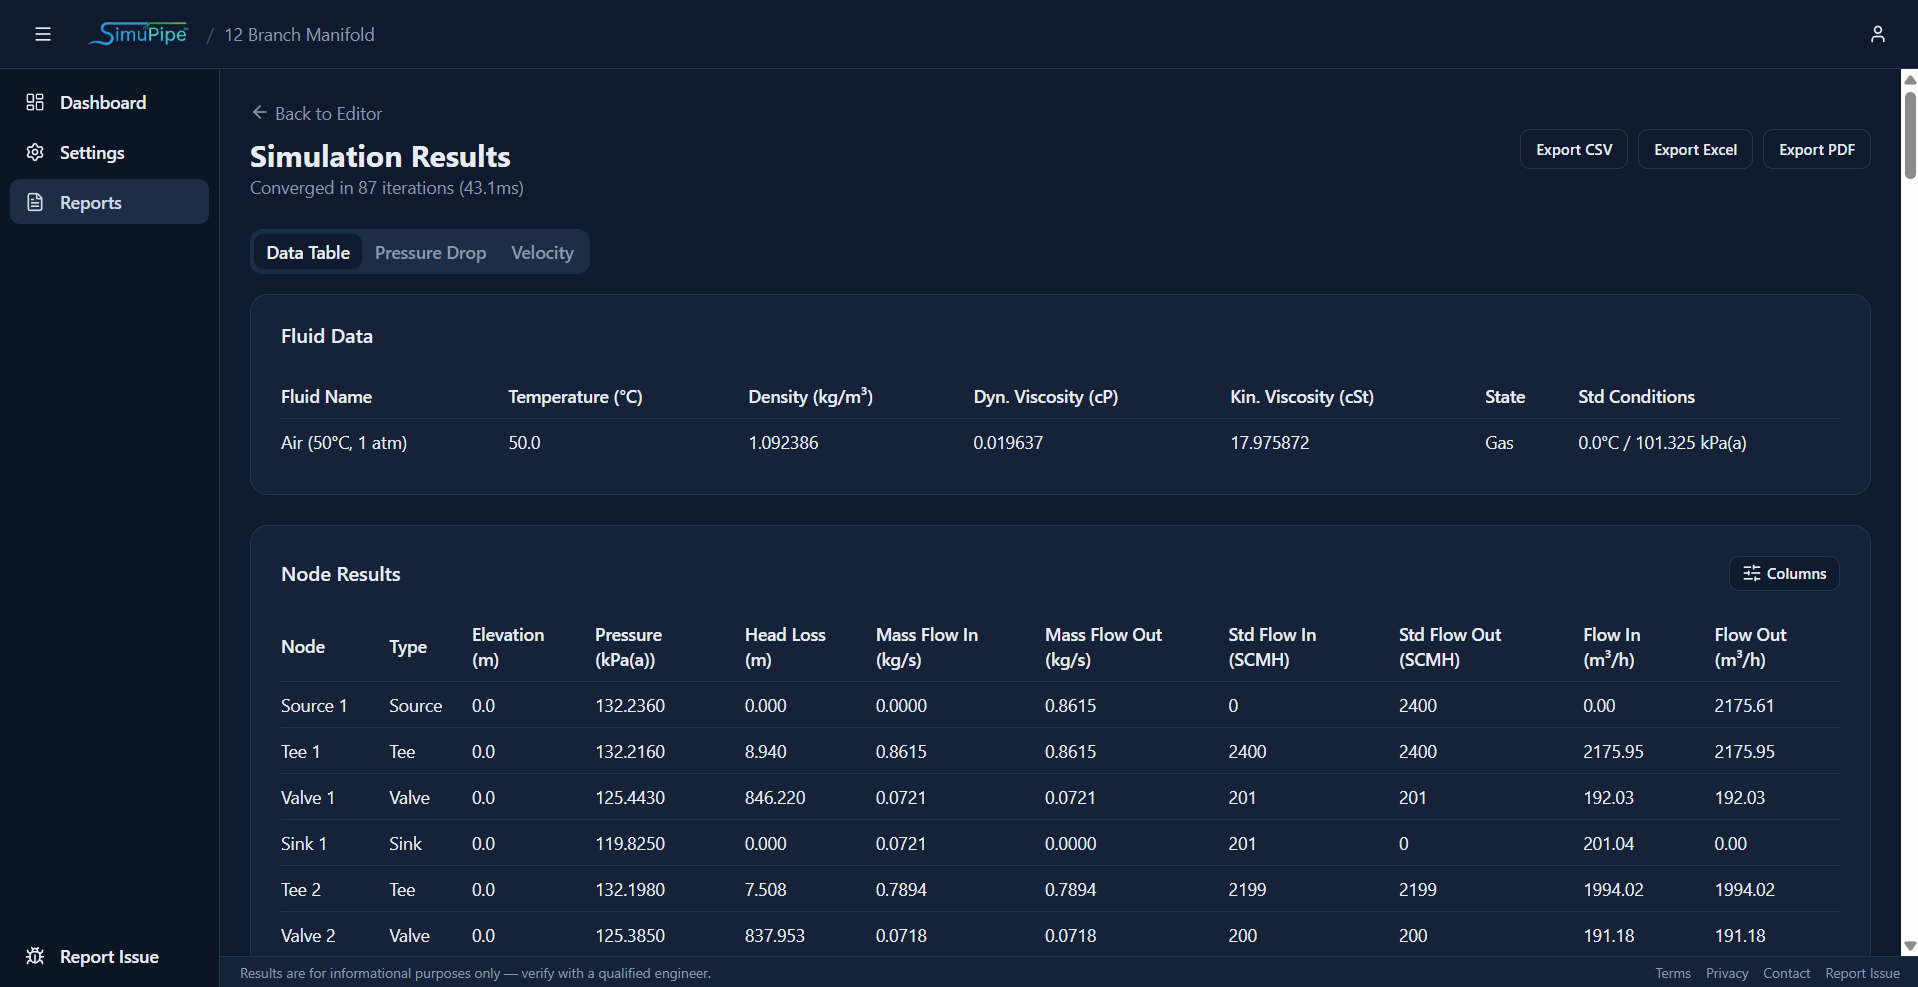The image size is (1918, 987).
Task: Click fluid name Air (50°C, 1 atm)
Action: (344, 442)
